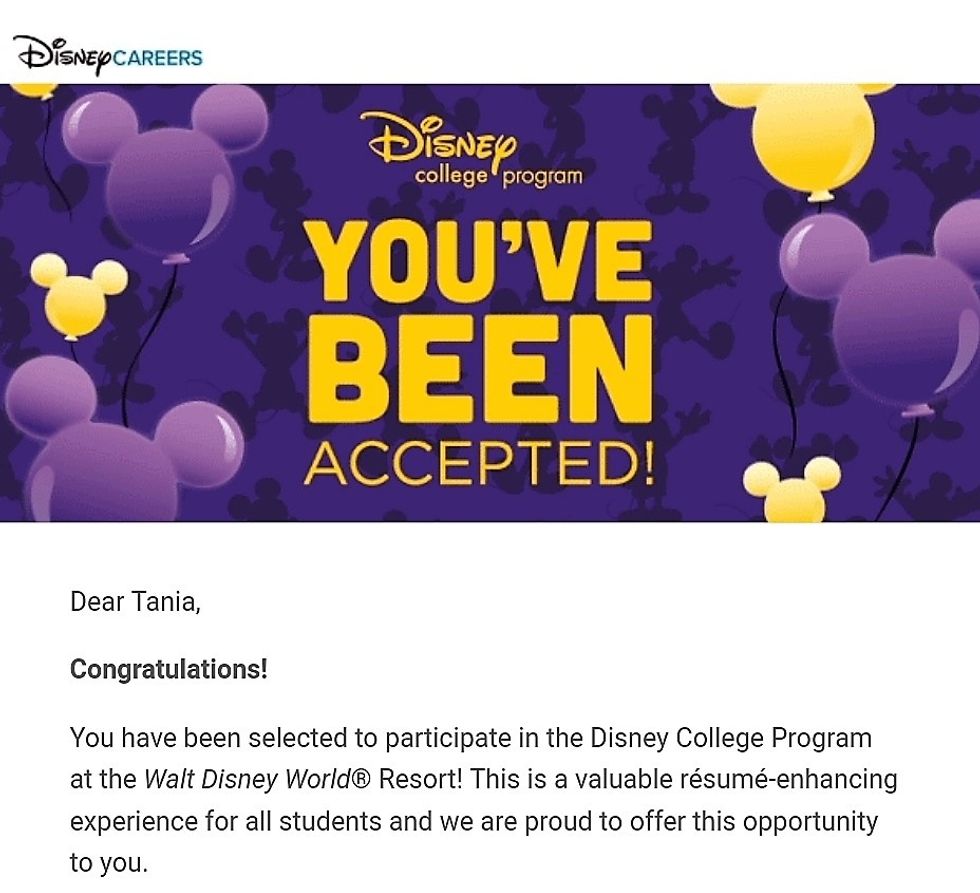Click the "ACCEPTED!" banner text
Image resolution: width=980 pixels, height=893 pixels.
(480, 463)
